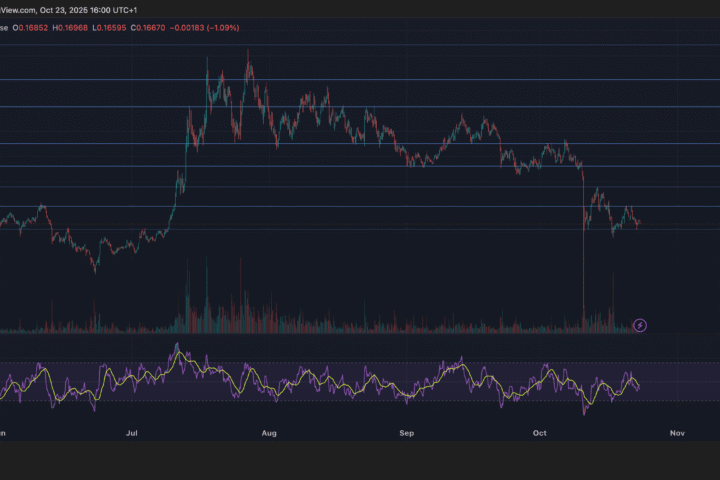Select the topmost horizontal level line
Screen dimensions: 720x480
(x=360, y=44)
